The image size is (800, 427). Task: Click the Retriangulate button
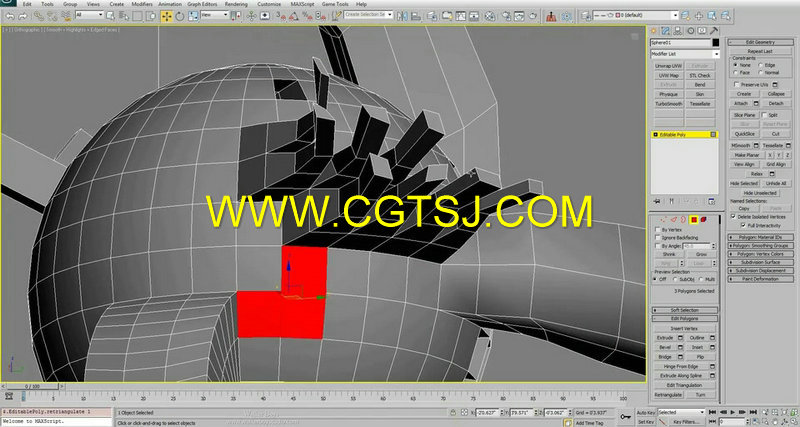click(x=668, y=395)
